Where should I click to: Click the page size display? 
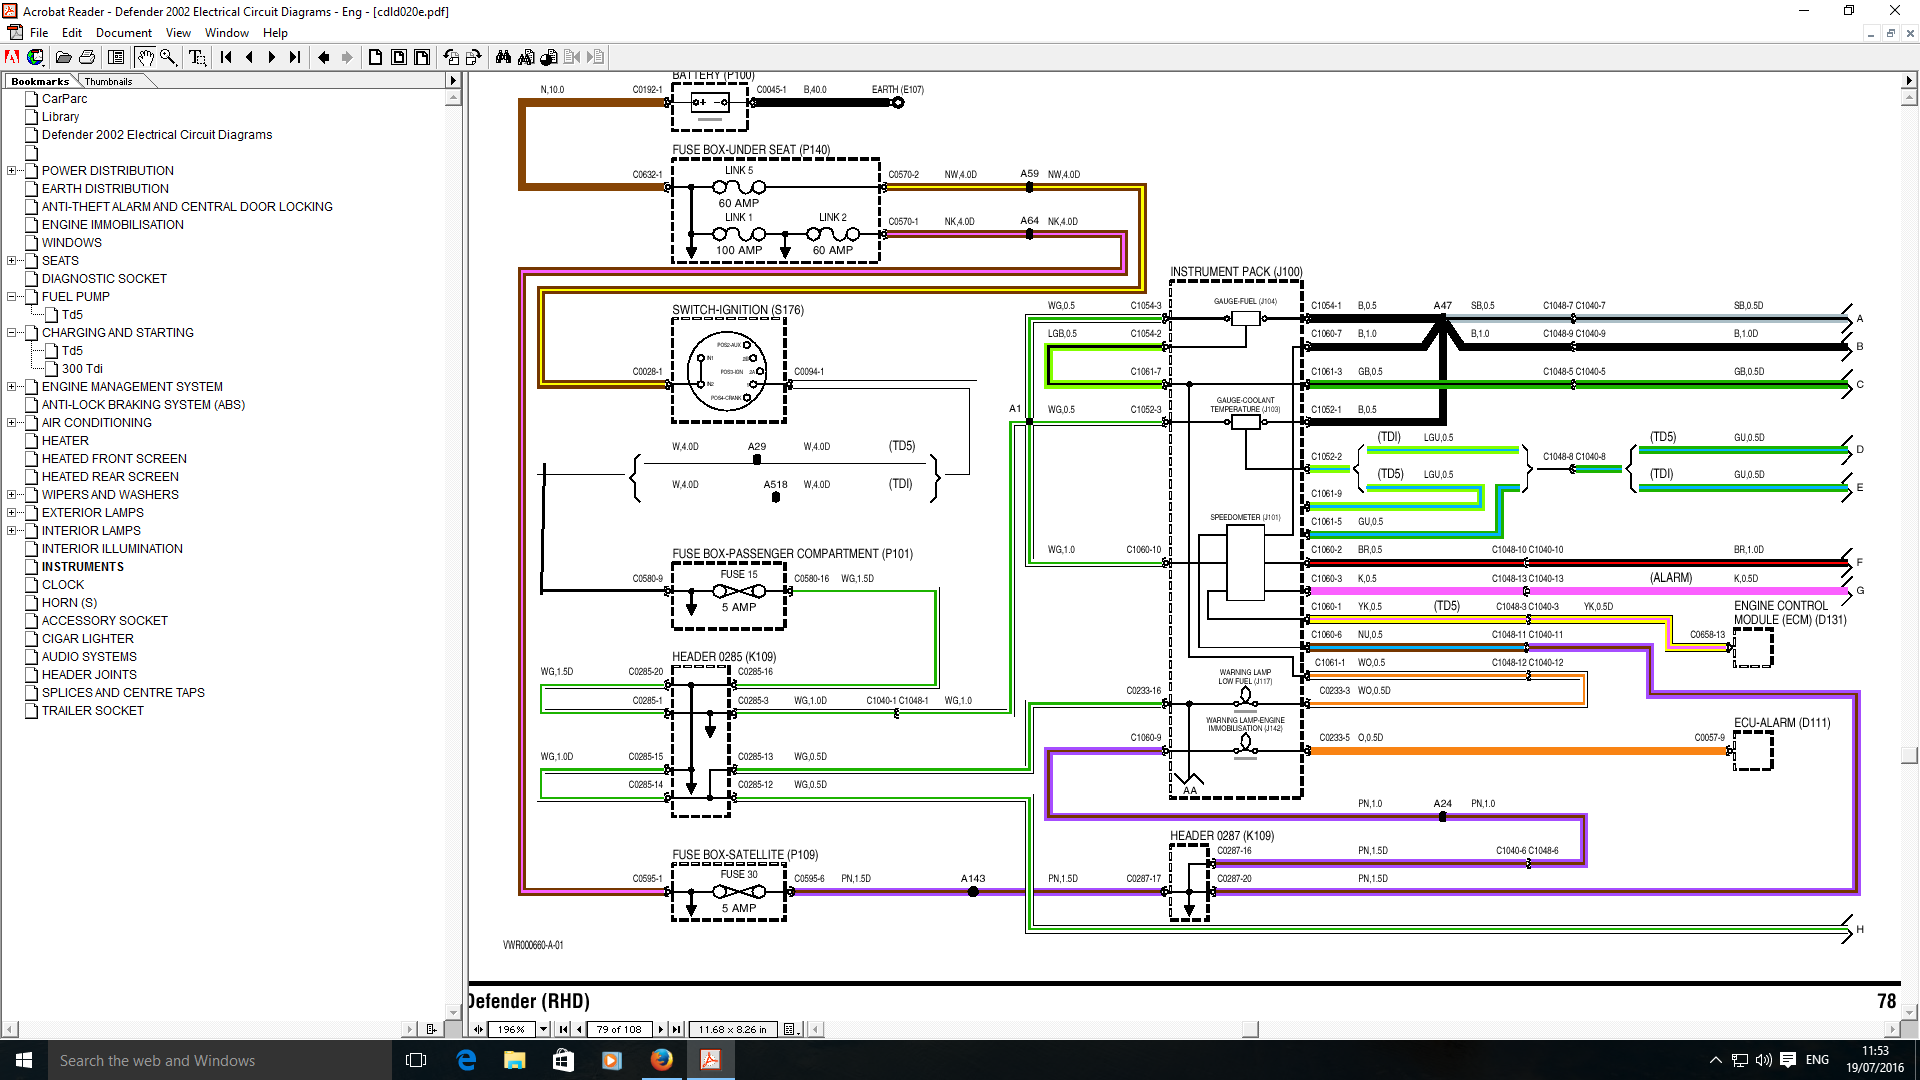coord(733,1029)
